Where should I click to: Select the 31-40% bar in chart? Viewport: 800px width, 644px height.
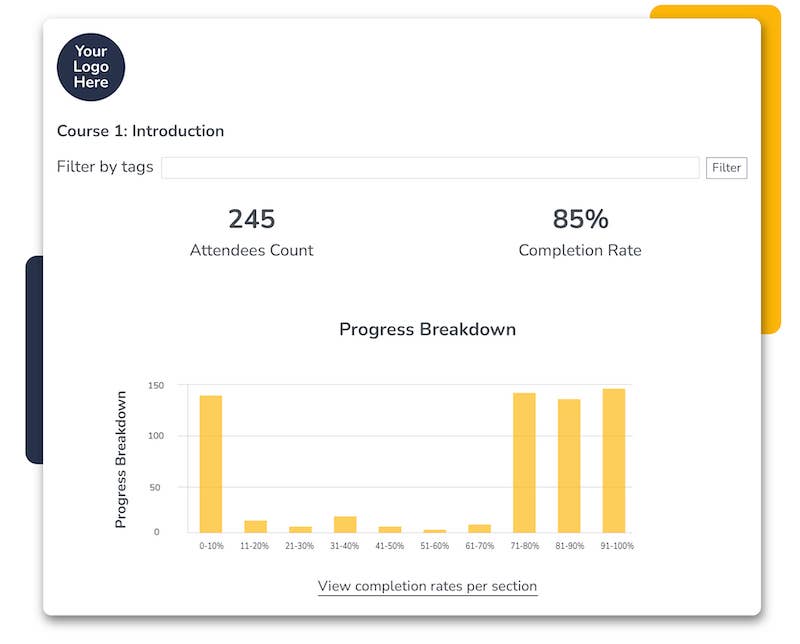point(345,524)
